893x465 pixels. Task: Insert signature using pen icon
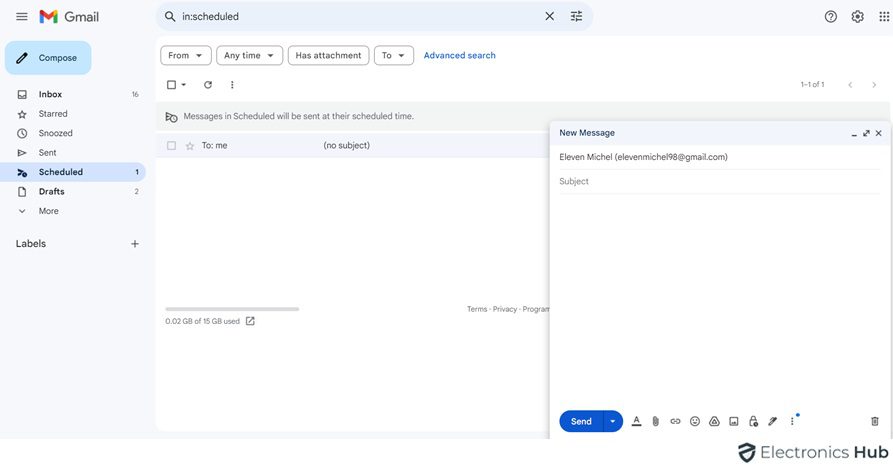(x=772, y=421)
